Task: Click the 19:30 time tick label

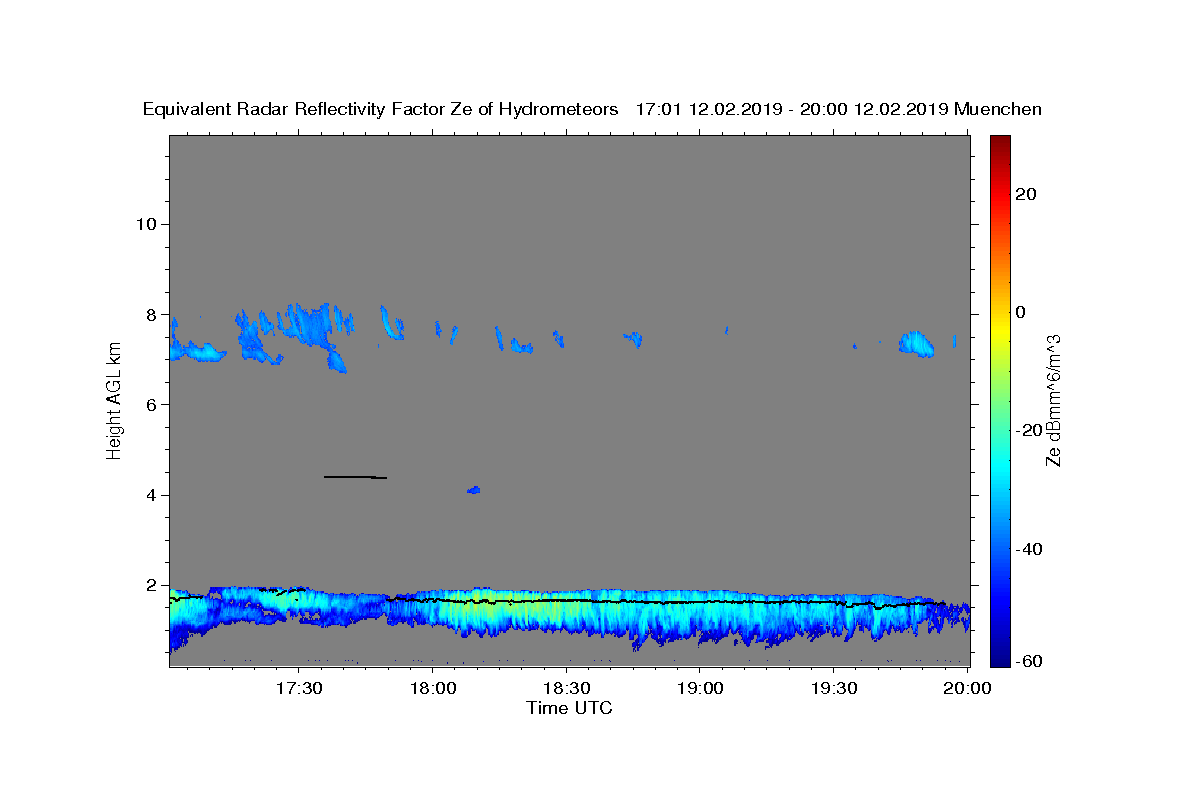Action: tap(834, 689)
